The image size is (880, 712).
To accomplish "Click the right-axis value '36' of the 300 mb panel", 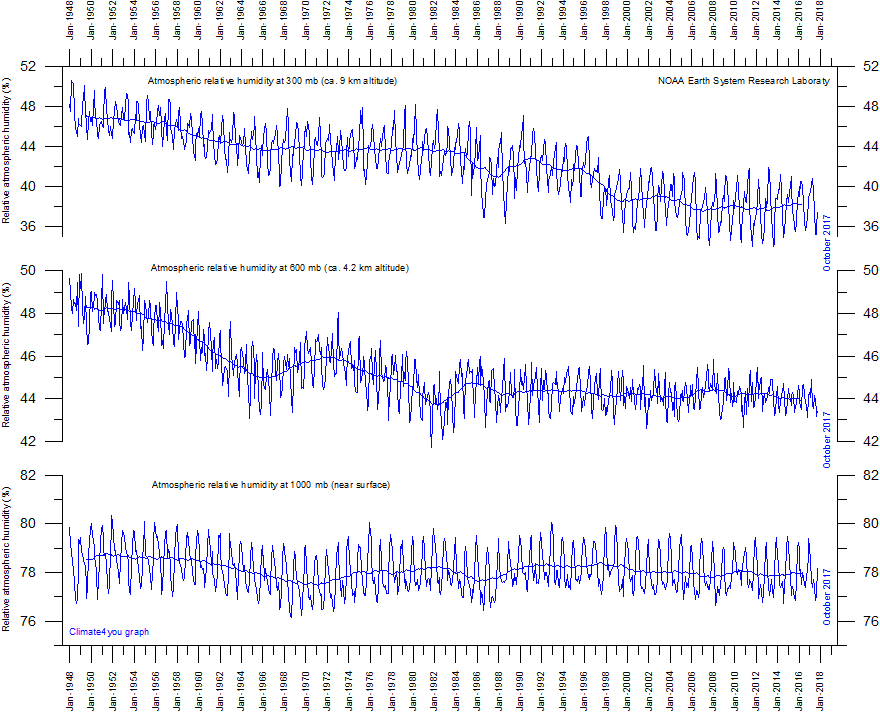I will tap(871, 227).
